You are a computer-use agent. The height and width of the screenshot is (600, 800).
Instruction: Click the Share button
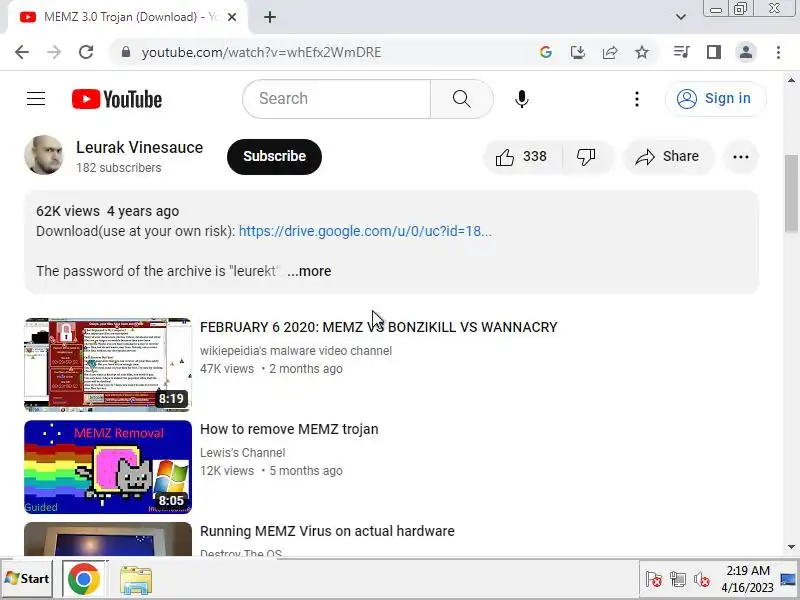pyautogui.click(x=668, y=157)
